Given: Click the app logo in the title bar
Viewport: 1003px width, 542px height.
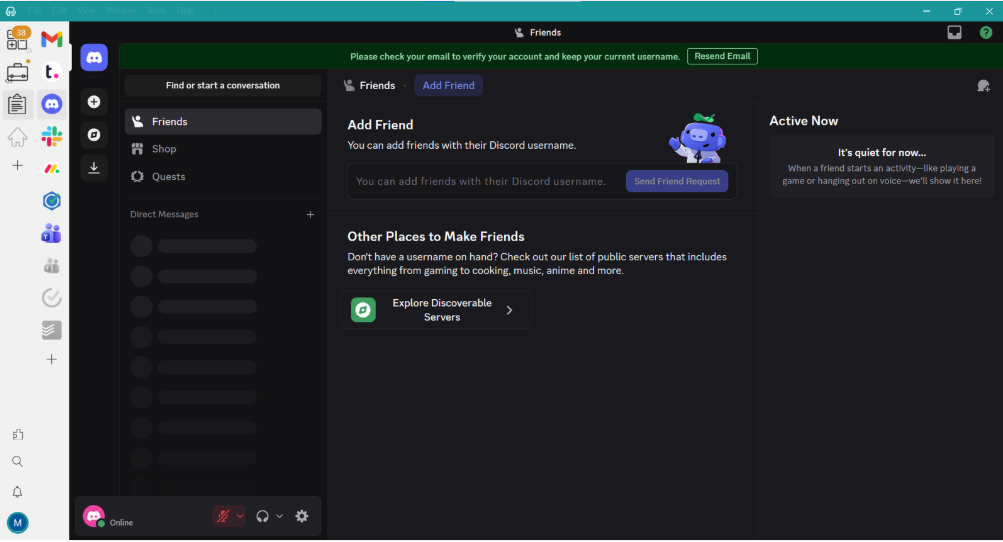Looking at the screenshot, I should [x=11, y=12].
